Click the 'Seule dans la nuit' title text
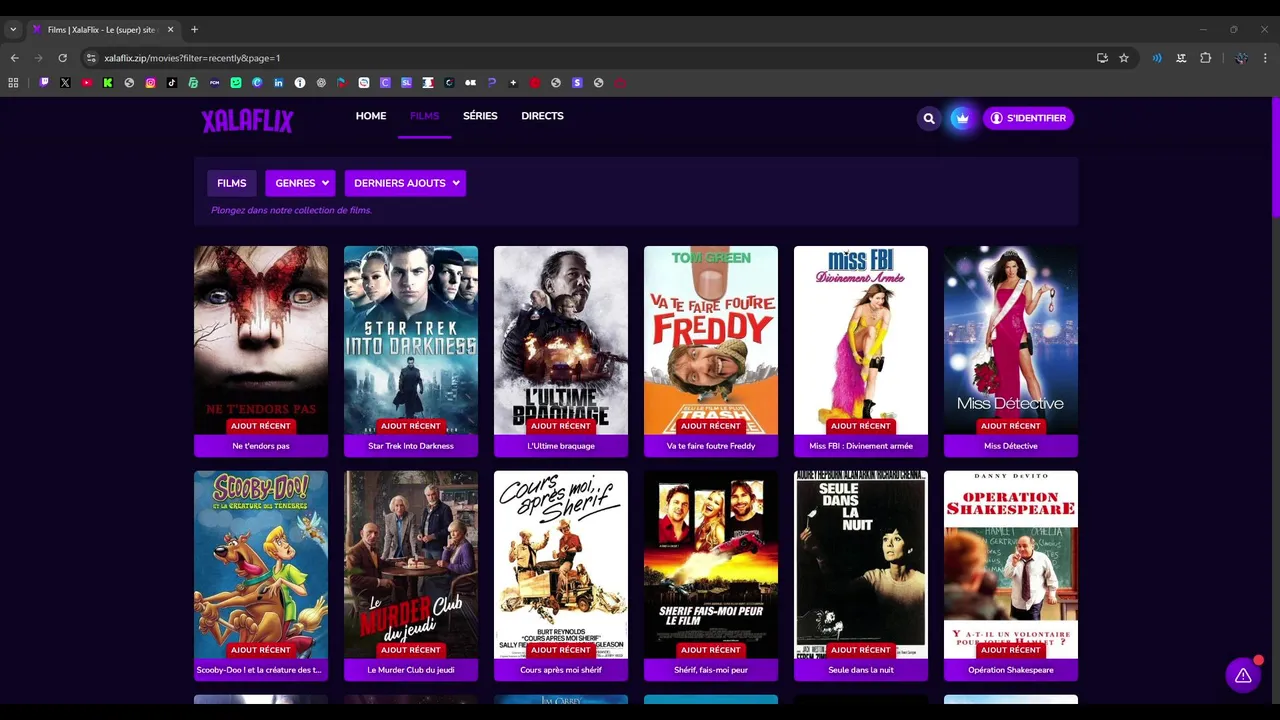 861,670
